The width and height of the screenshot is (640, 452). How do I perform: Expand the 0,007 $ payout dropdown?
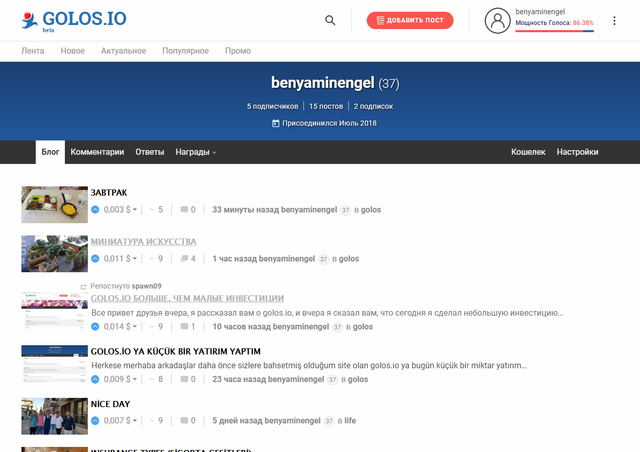click(x=120, y=421)
